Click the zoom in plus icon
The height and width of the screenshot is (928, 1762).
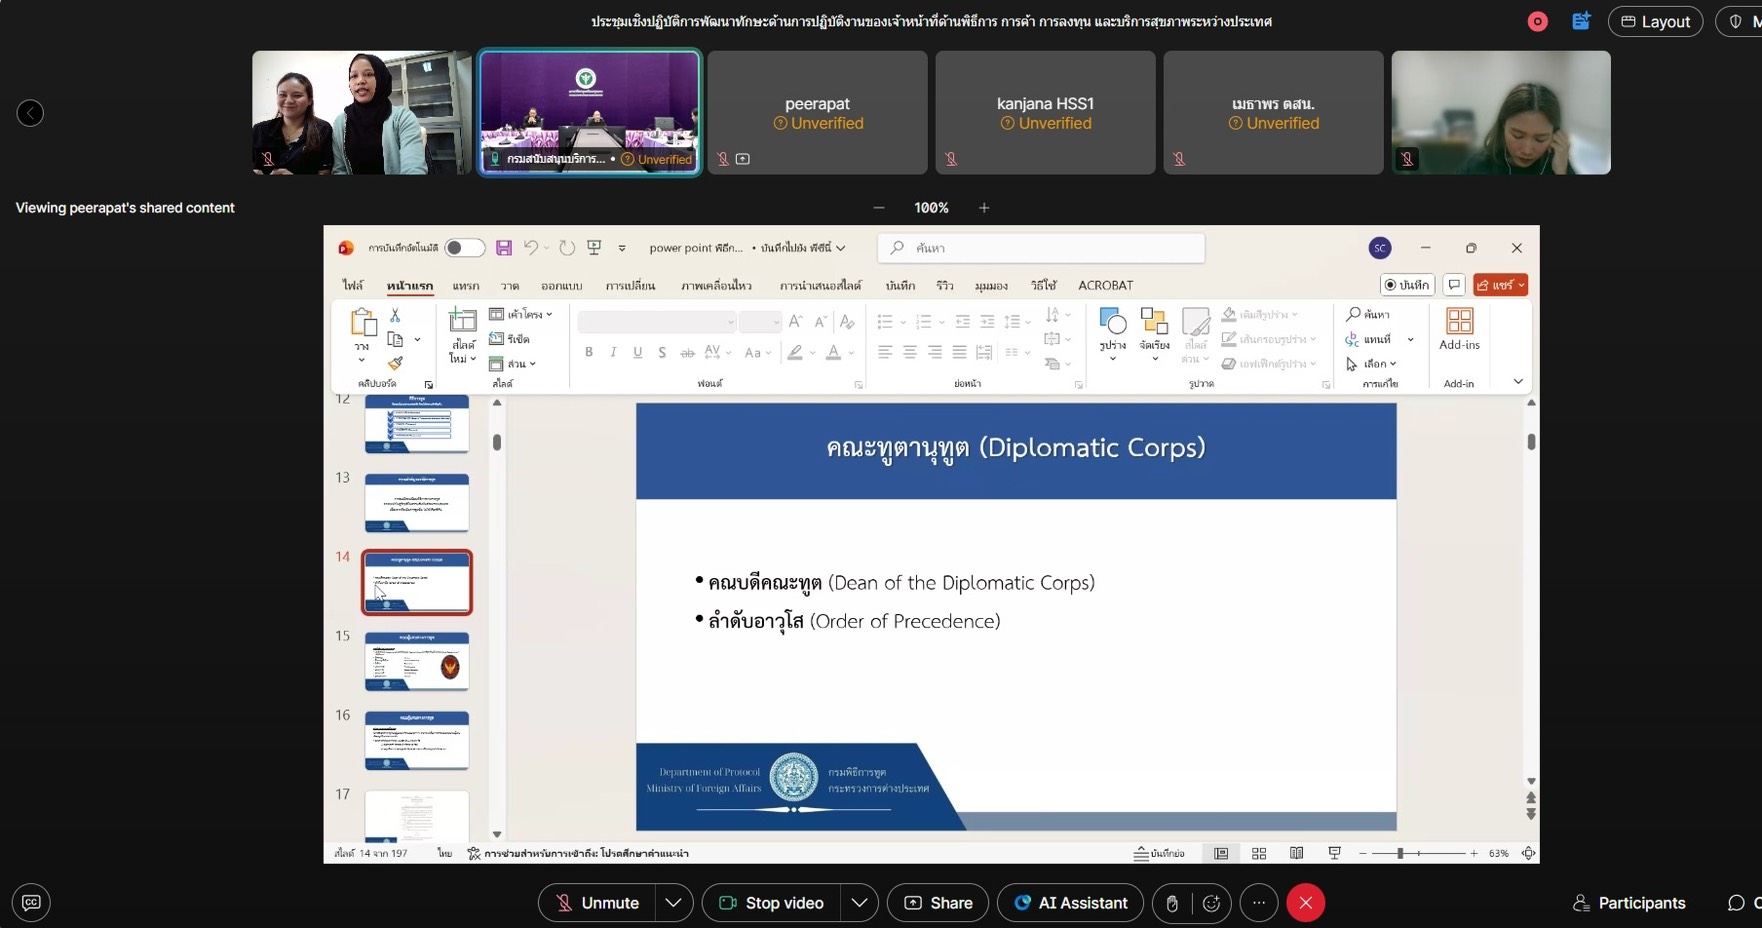(984, 208)
